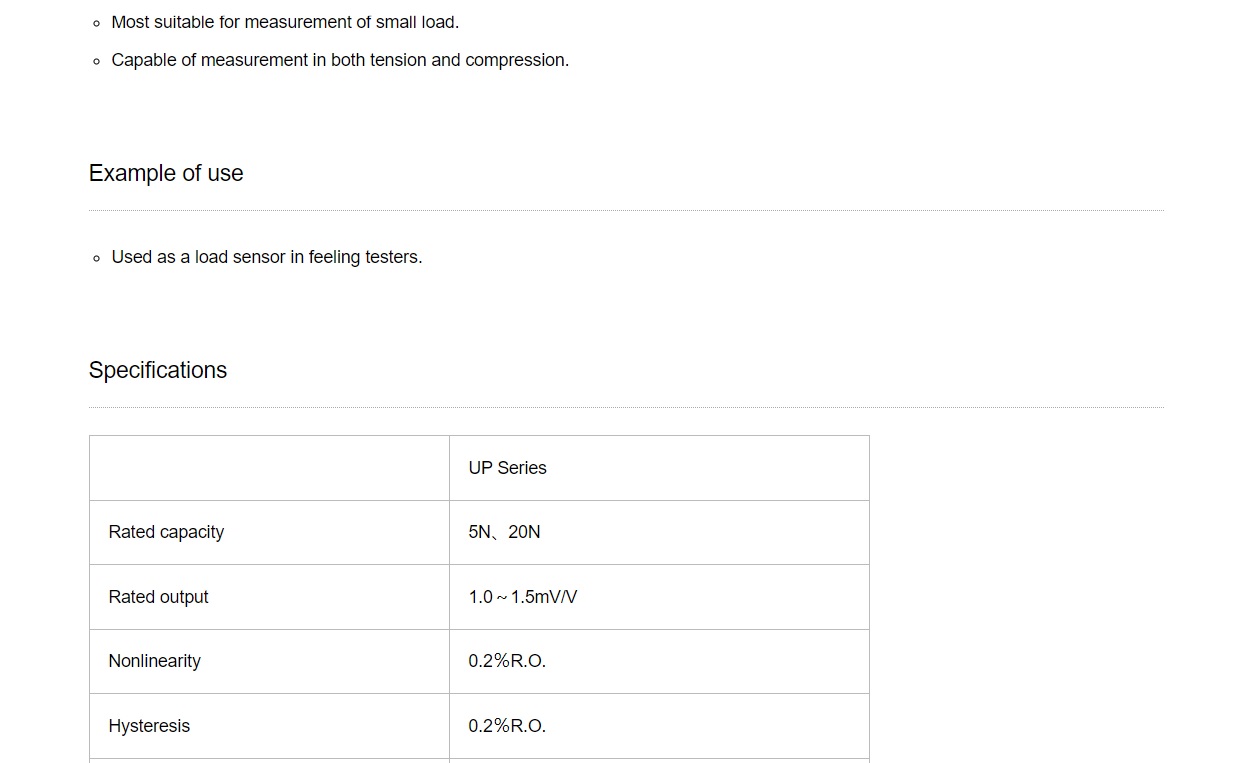1243x763 pixels.
Task: Click the empty top-left table header cell
Action: click(x=269, y=468)
